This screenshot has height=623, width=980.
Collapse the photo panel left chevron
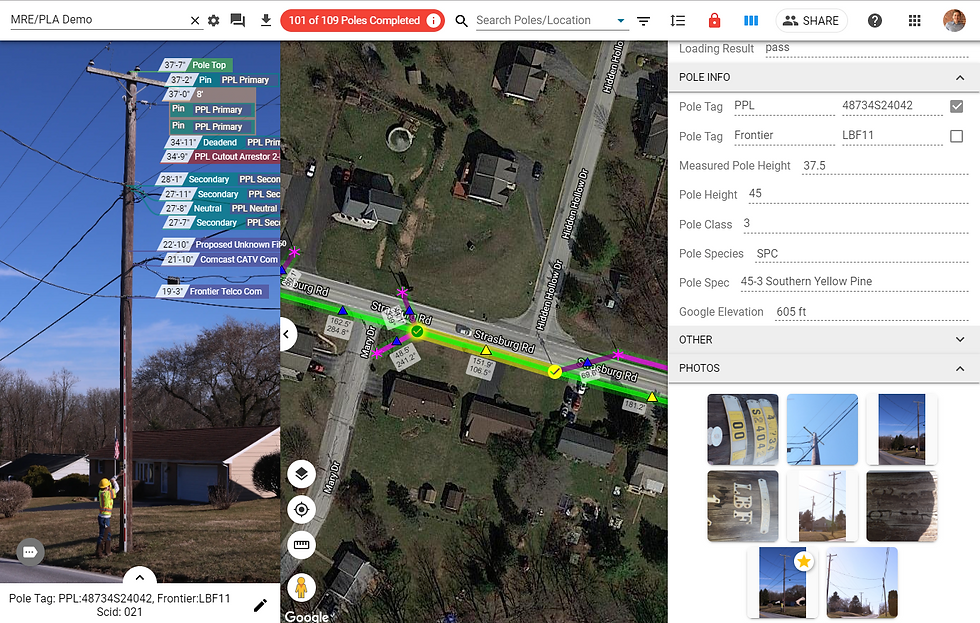click(286, 334)
